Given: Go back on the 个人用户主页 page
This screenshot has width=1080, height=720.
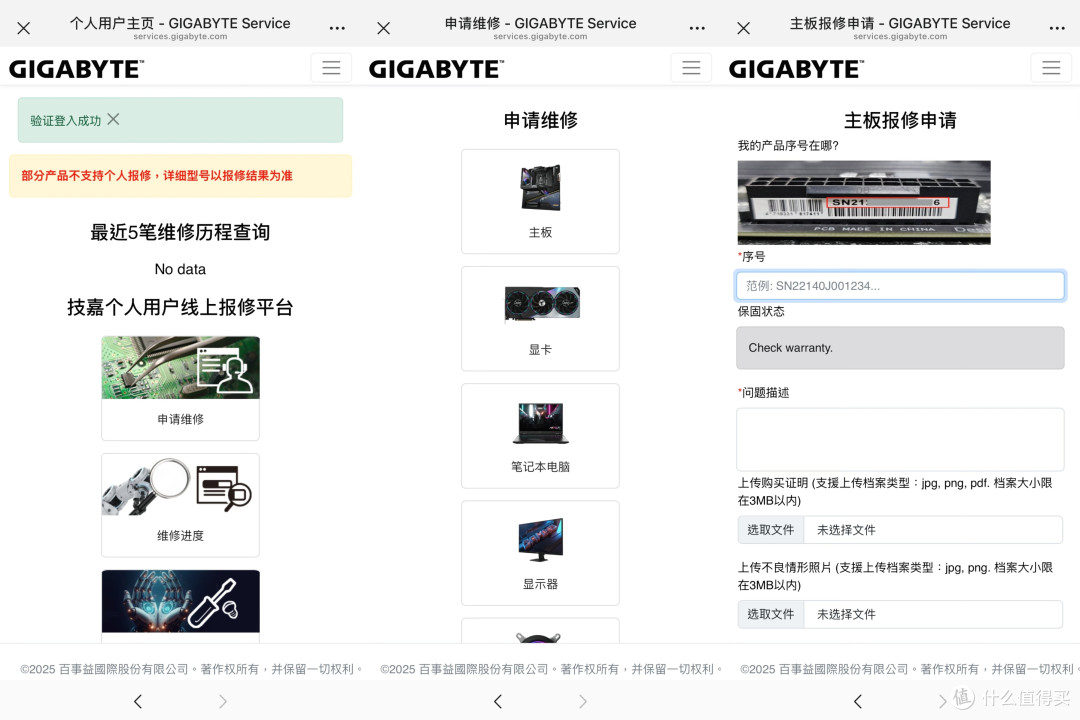Looking at the screenshot, I should pos(138,701).
